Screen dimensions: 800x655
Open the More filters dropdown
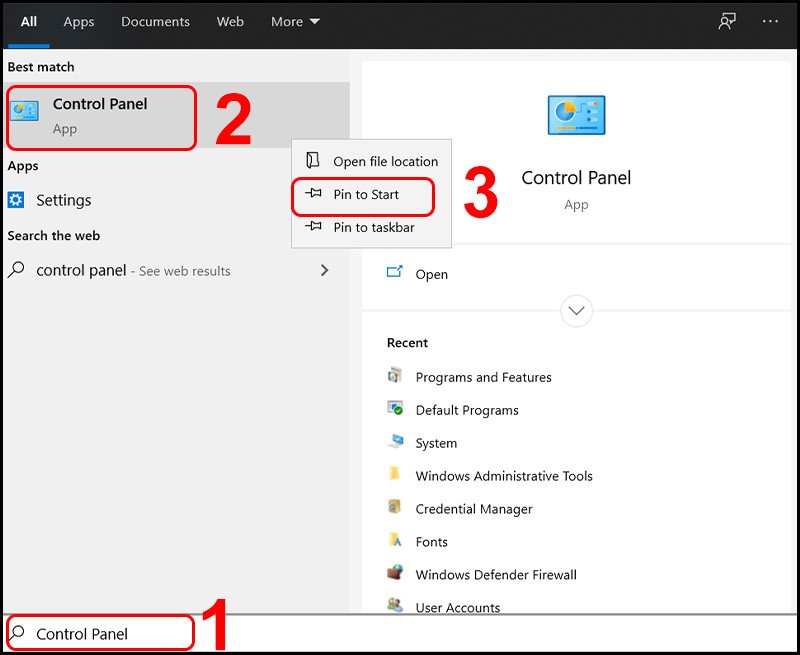coord(295,21)
